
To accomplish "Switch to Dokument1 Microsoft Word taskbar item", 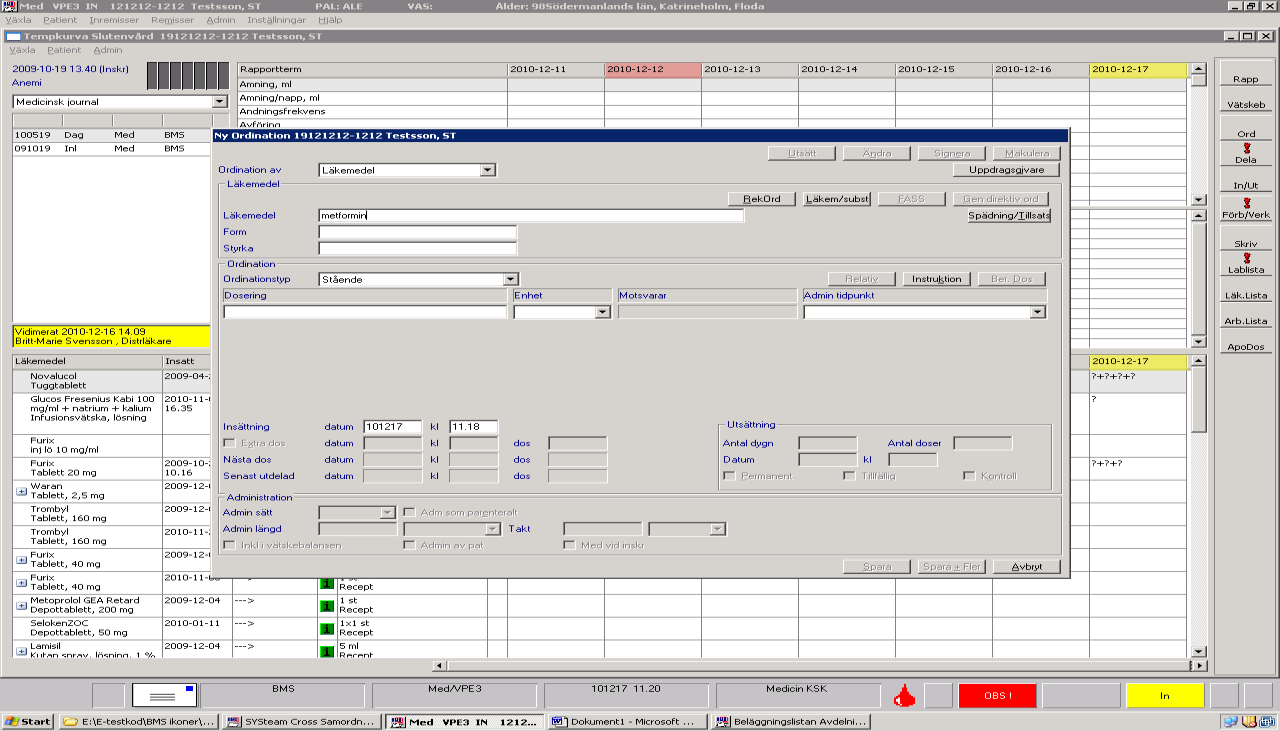I will [x=626, y=721].
